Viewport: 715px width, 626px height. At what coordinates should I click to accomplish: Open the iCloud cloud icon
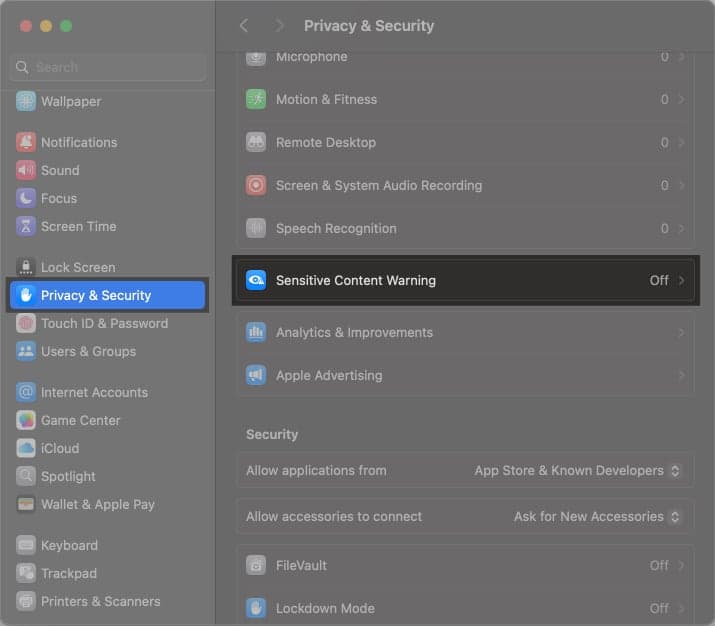26,448
